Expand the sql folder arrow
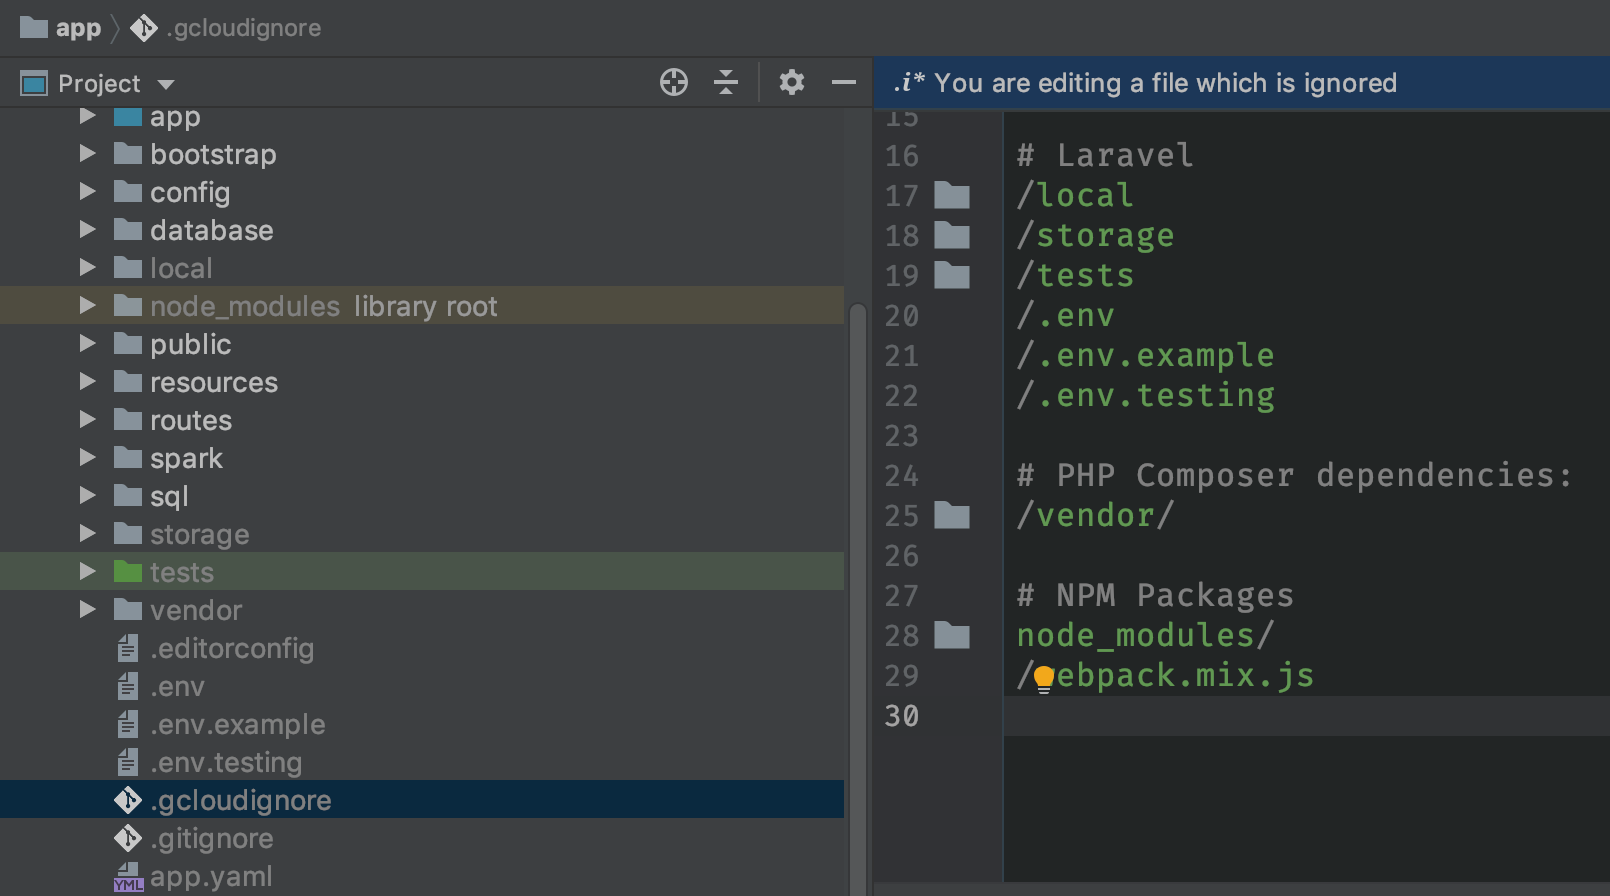This screenshot has height=896, width=1610. pyautogui.click(x=88, y=496)
